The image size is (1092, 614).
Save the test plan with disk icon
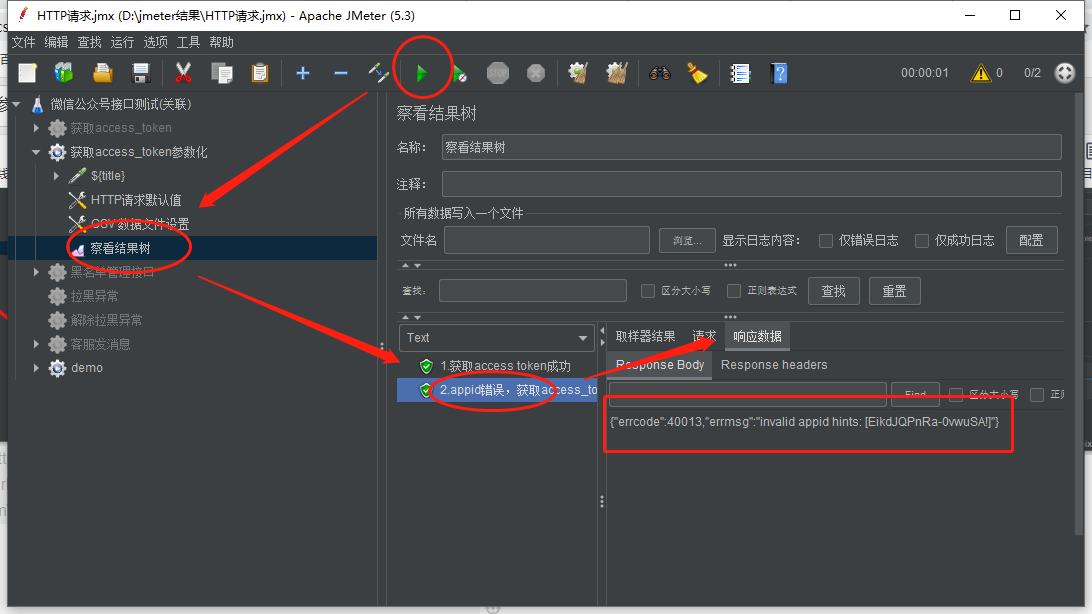(141, 73)
